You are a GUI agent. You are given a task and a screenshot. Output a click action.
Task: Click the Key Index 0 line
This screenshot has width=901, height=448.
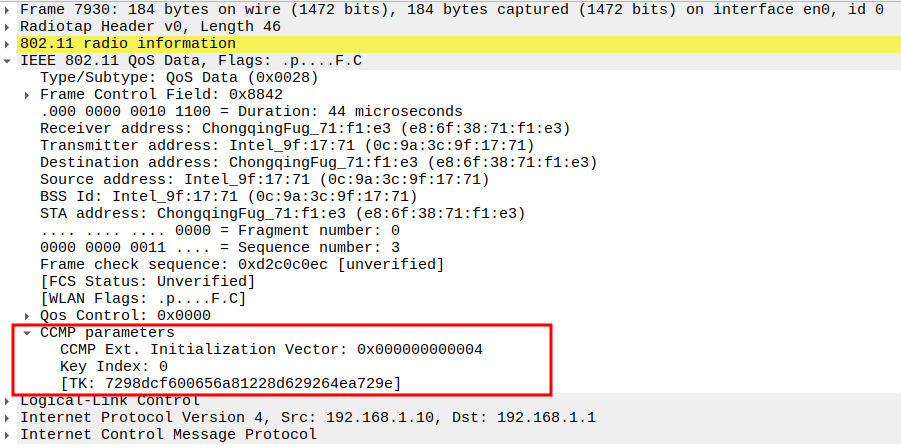[114, 367]
